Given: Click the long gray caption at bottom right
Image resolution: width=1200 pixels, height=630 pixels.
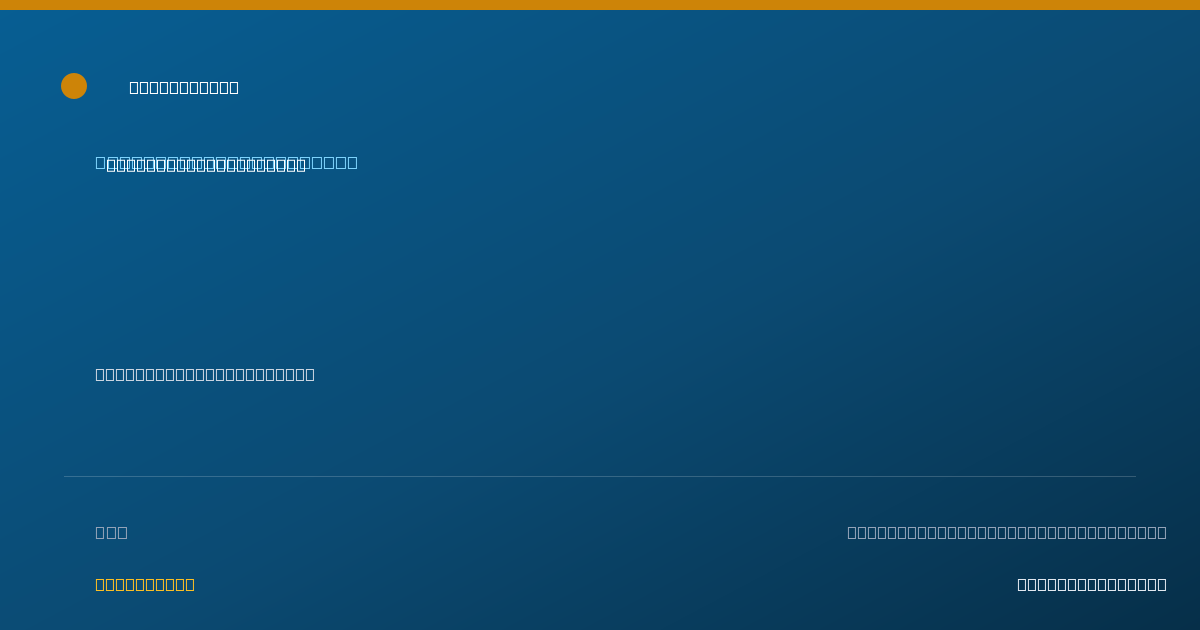Looking at the screenshot, I should (x=1007, y=532).
